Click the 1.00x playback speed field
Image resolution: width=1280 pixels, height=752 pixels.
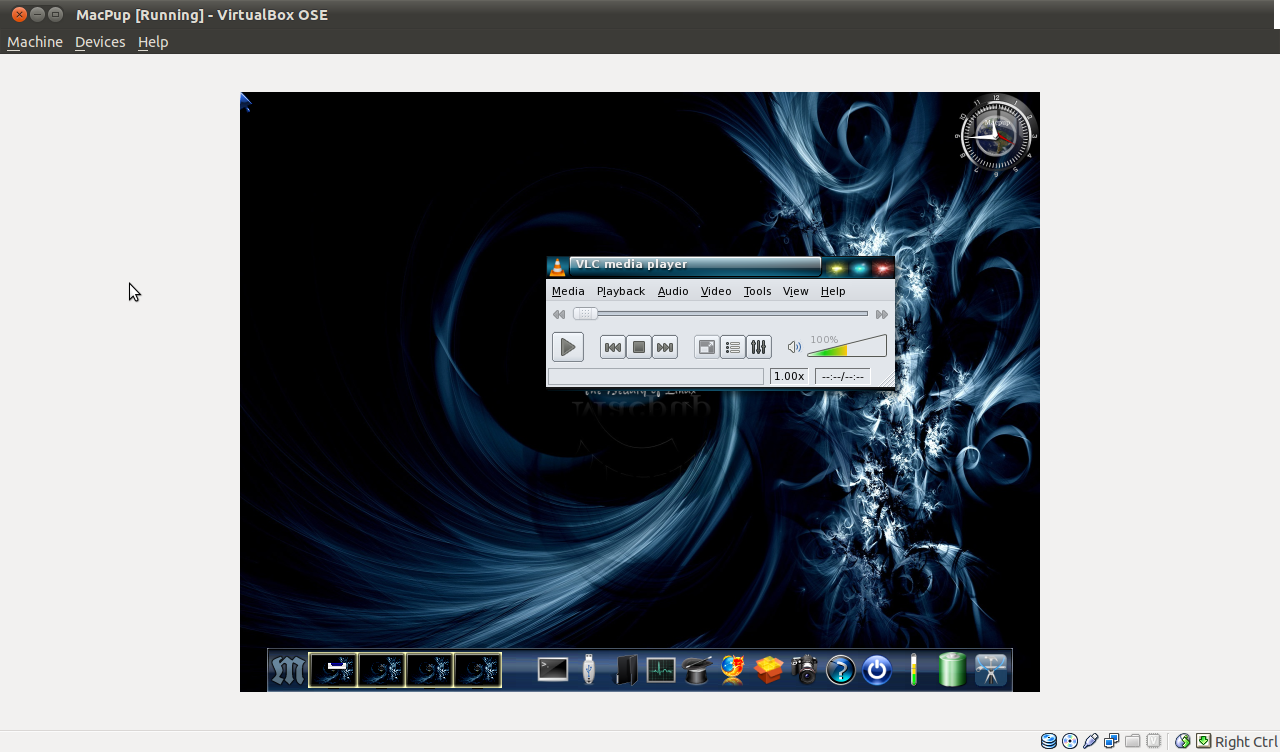[x=789, y=375]
